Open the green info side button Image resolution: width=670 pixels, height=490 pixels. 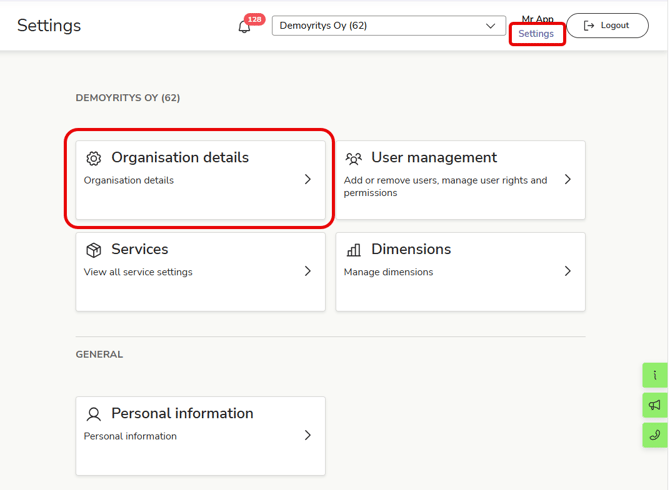tap(655, 375)
